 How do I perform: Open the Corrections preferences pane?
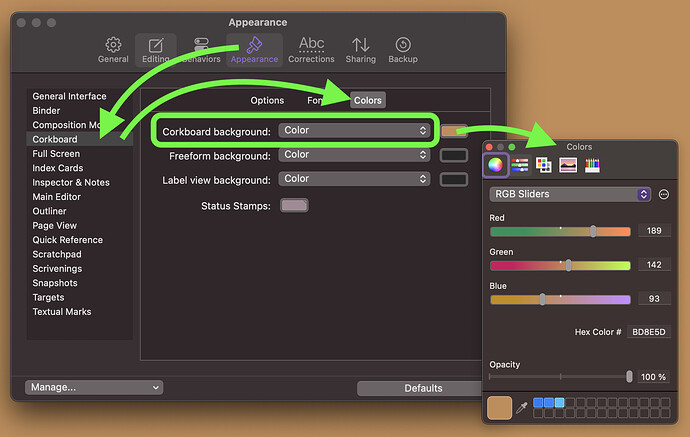pos(311,50)
